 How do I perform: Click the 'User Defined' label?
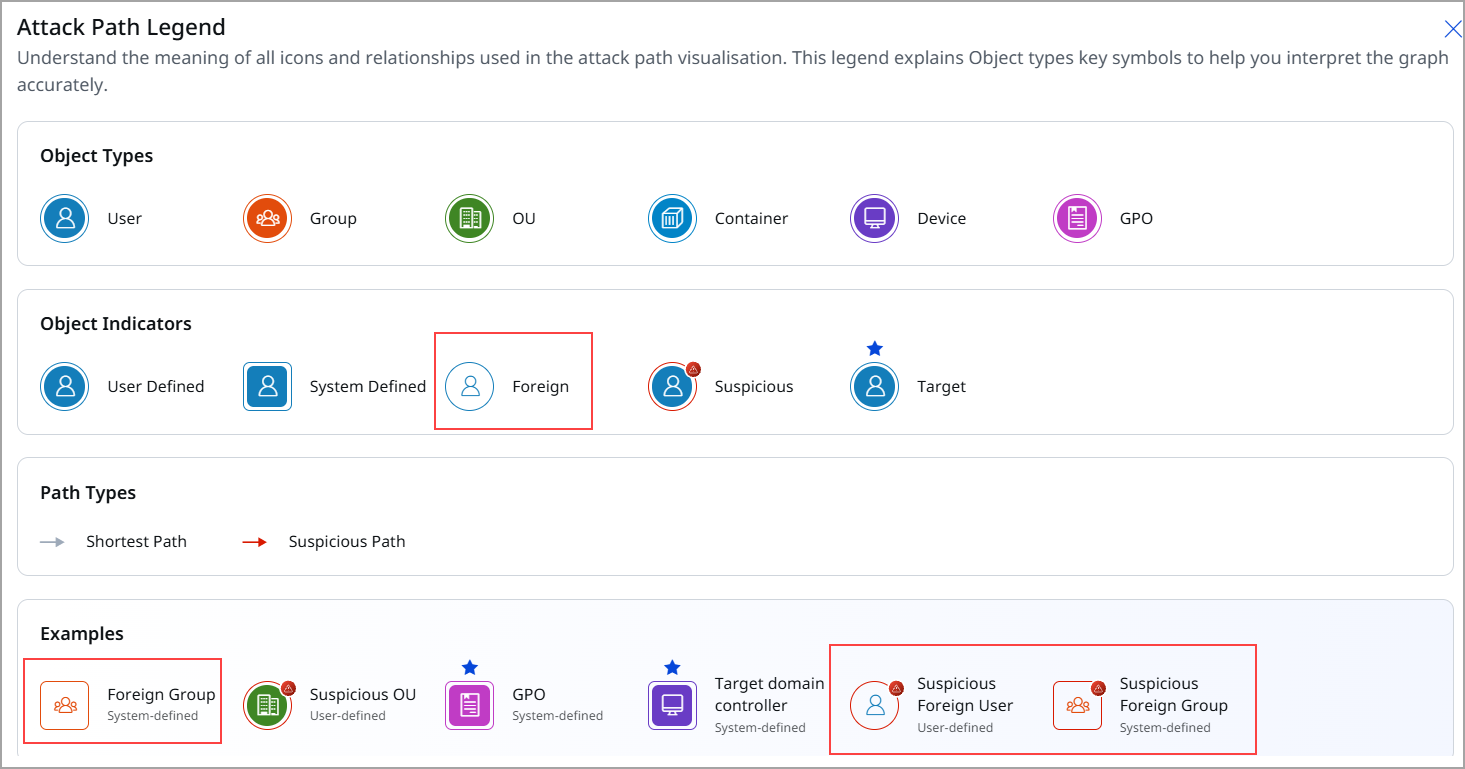156,386
